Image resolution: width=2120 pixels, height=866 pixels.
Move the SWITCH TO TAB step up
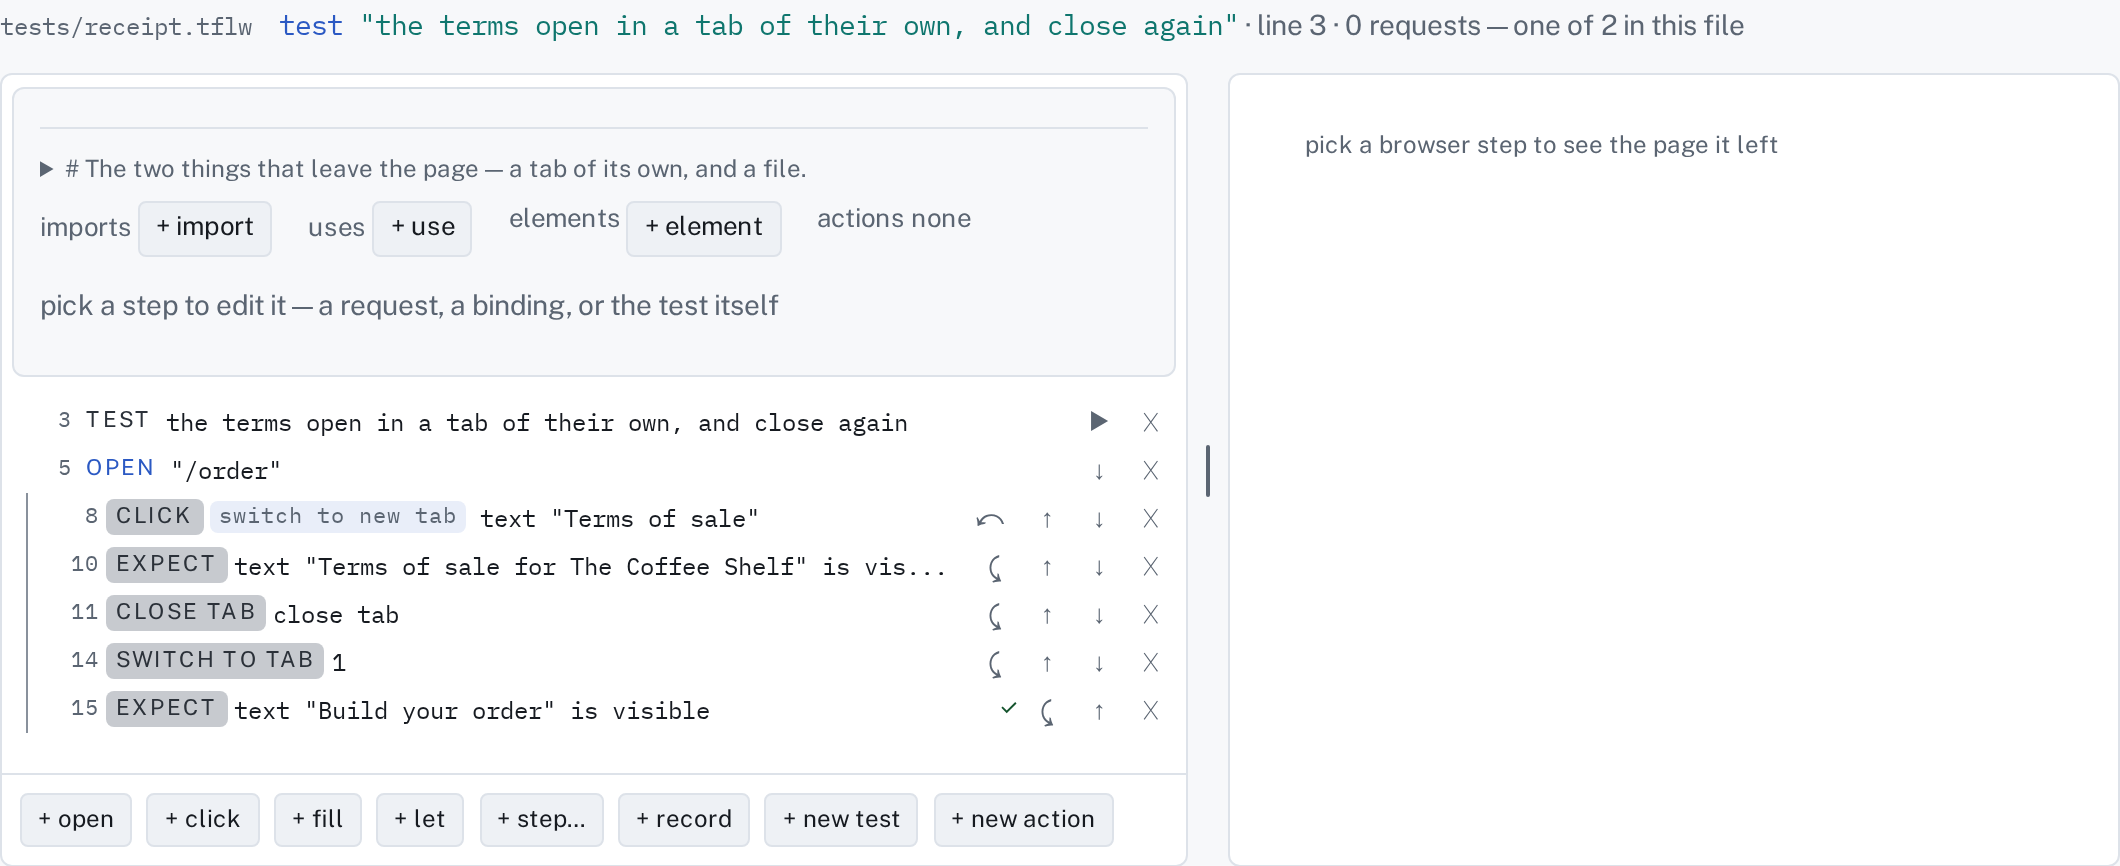tap(1047, 663)
